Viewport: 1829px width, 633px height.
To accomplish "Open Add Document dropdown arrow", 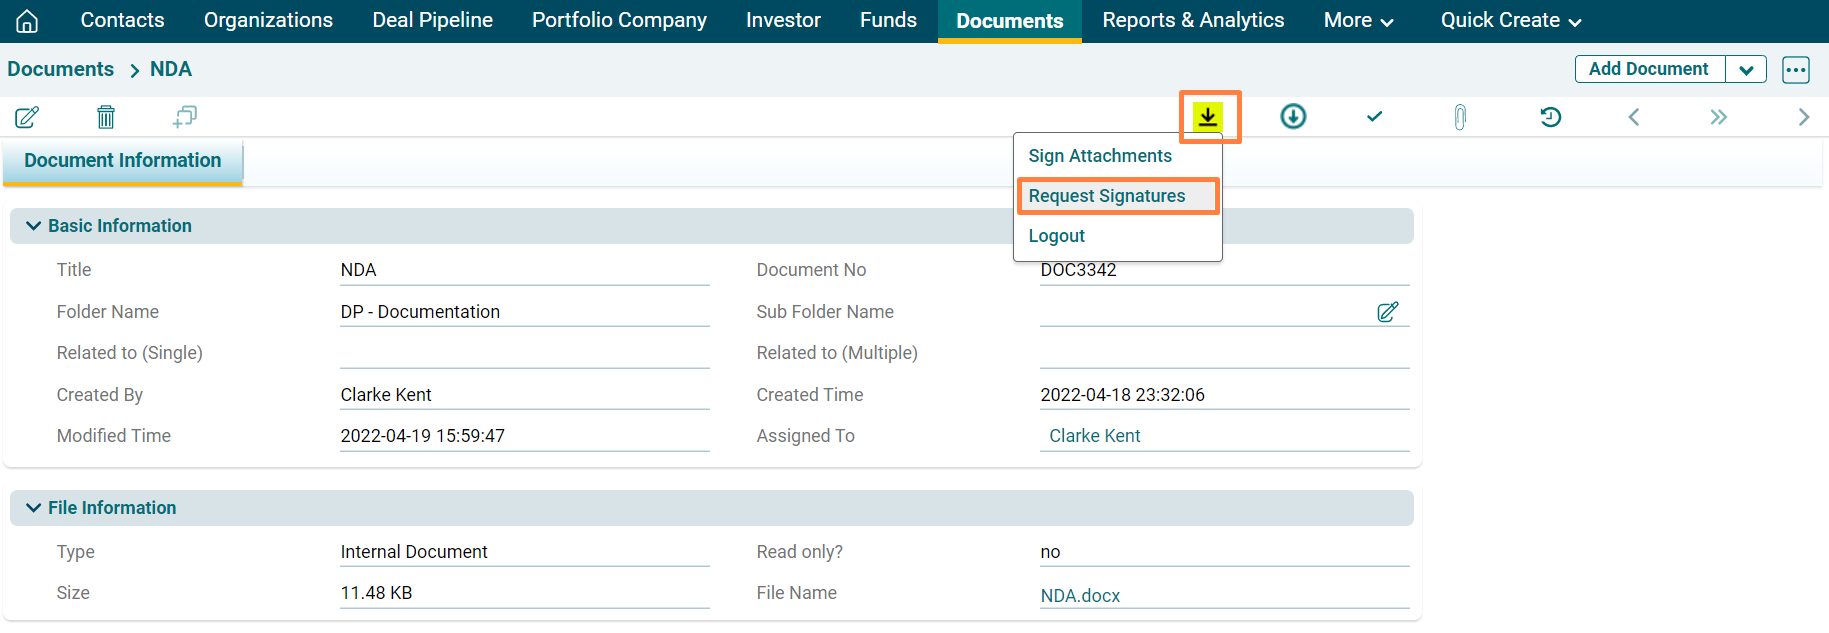I will 1746,70.
